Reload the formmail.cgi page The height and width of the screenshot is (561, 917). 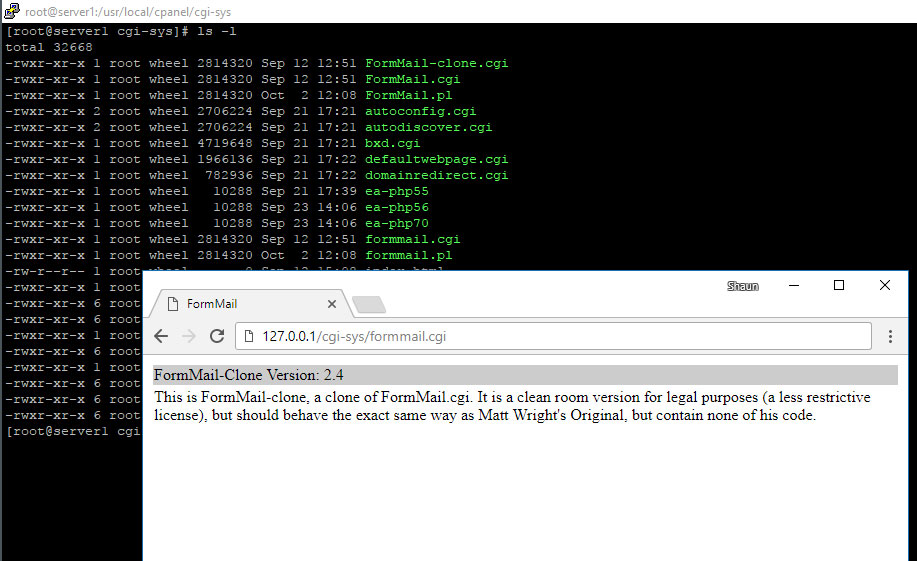click(217, 336)
